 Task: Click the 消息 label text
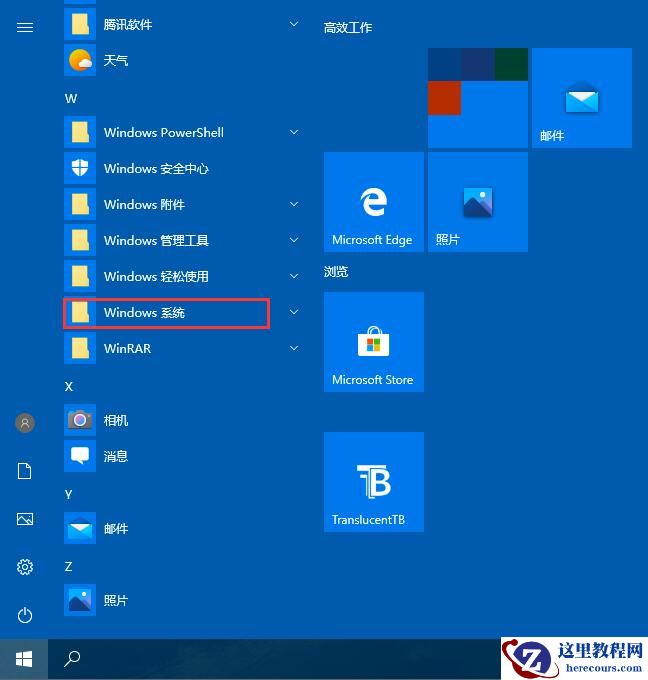[x=116, y=456]
